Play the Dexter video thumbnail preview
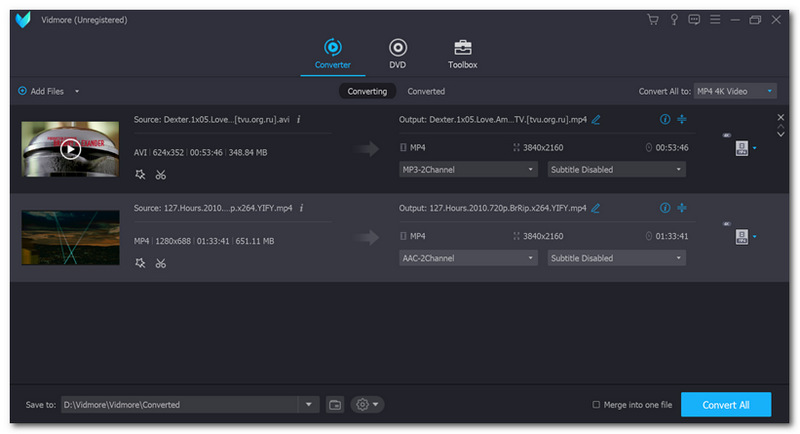 pyautogui.click(x=70, y=149)
